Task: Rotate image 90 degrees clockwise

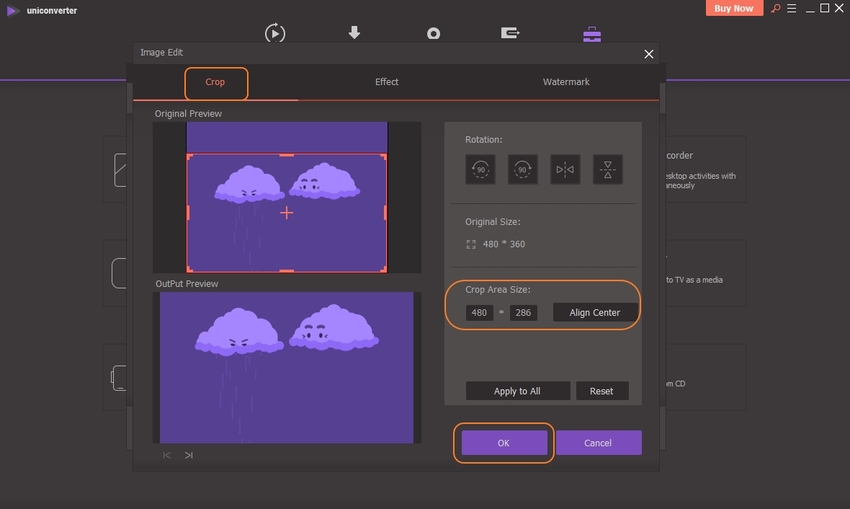Action: tap(522, 169)
